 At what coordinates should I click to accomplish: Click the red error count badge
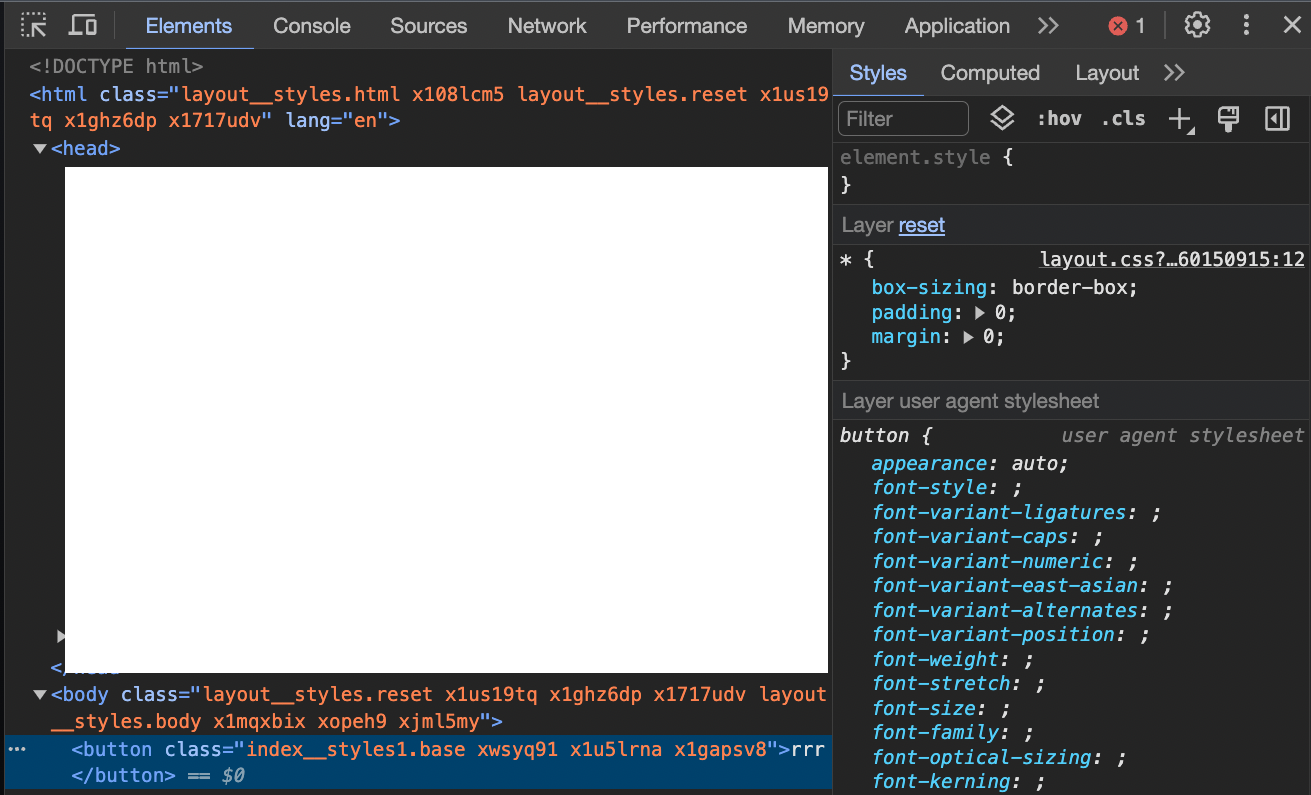(x=1127, y=26)
